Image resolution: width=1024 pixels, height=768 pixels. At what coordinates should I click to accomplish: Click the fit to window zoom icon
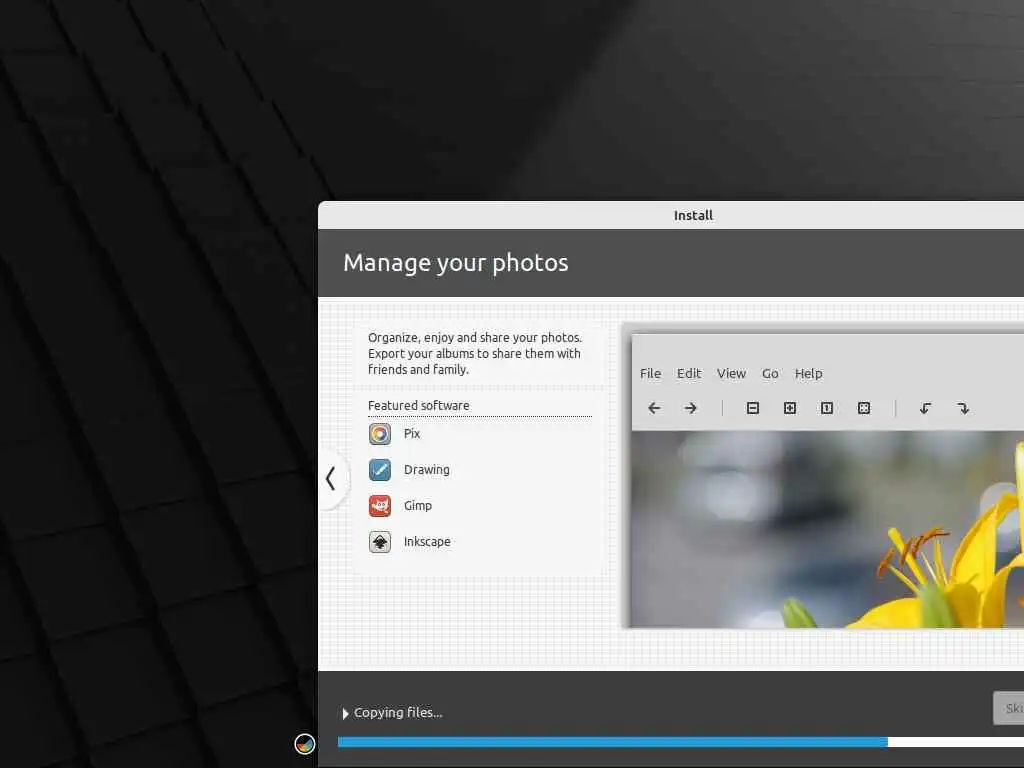point(863,408)
